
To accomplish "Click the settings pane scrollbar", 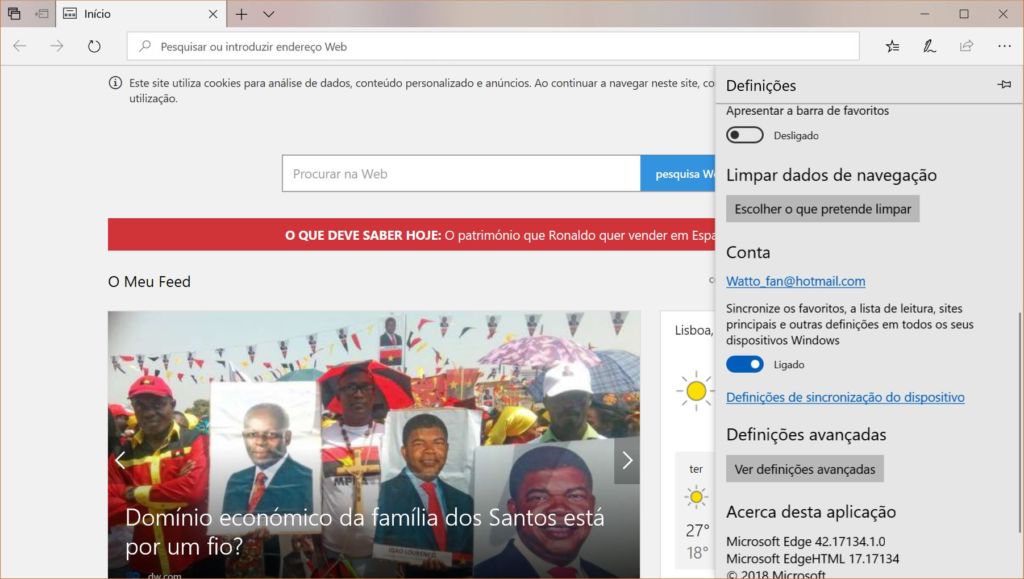I will click(1019, 421).
